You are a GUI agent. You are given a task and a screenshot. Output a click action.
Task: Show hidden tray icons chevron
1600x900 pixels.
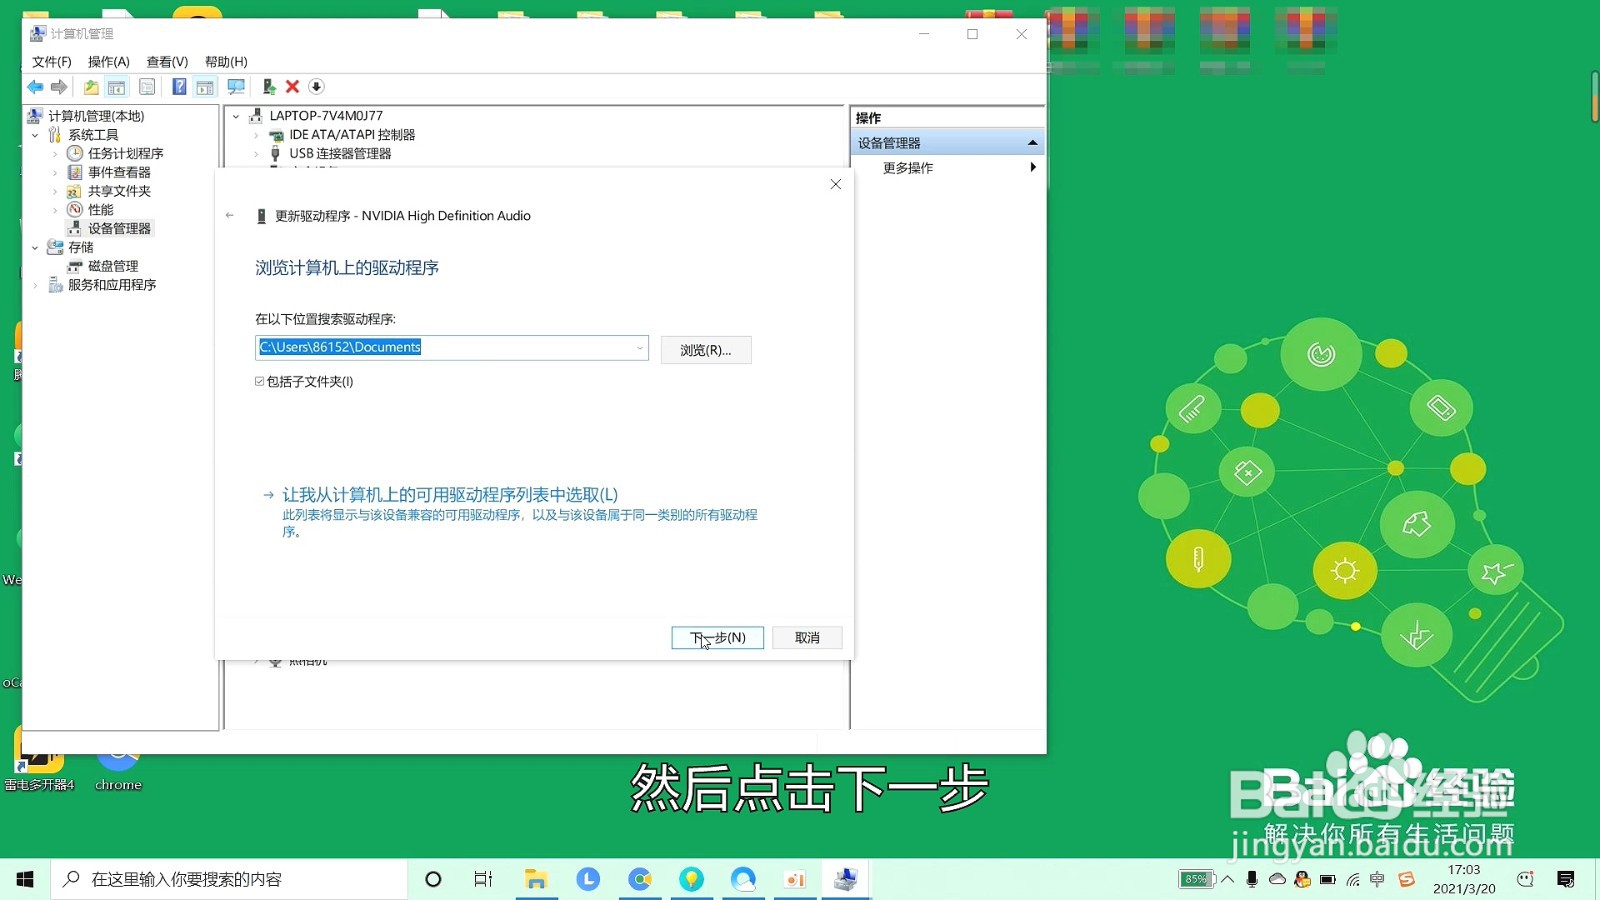pos(1228,879)
